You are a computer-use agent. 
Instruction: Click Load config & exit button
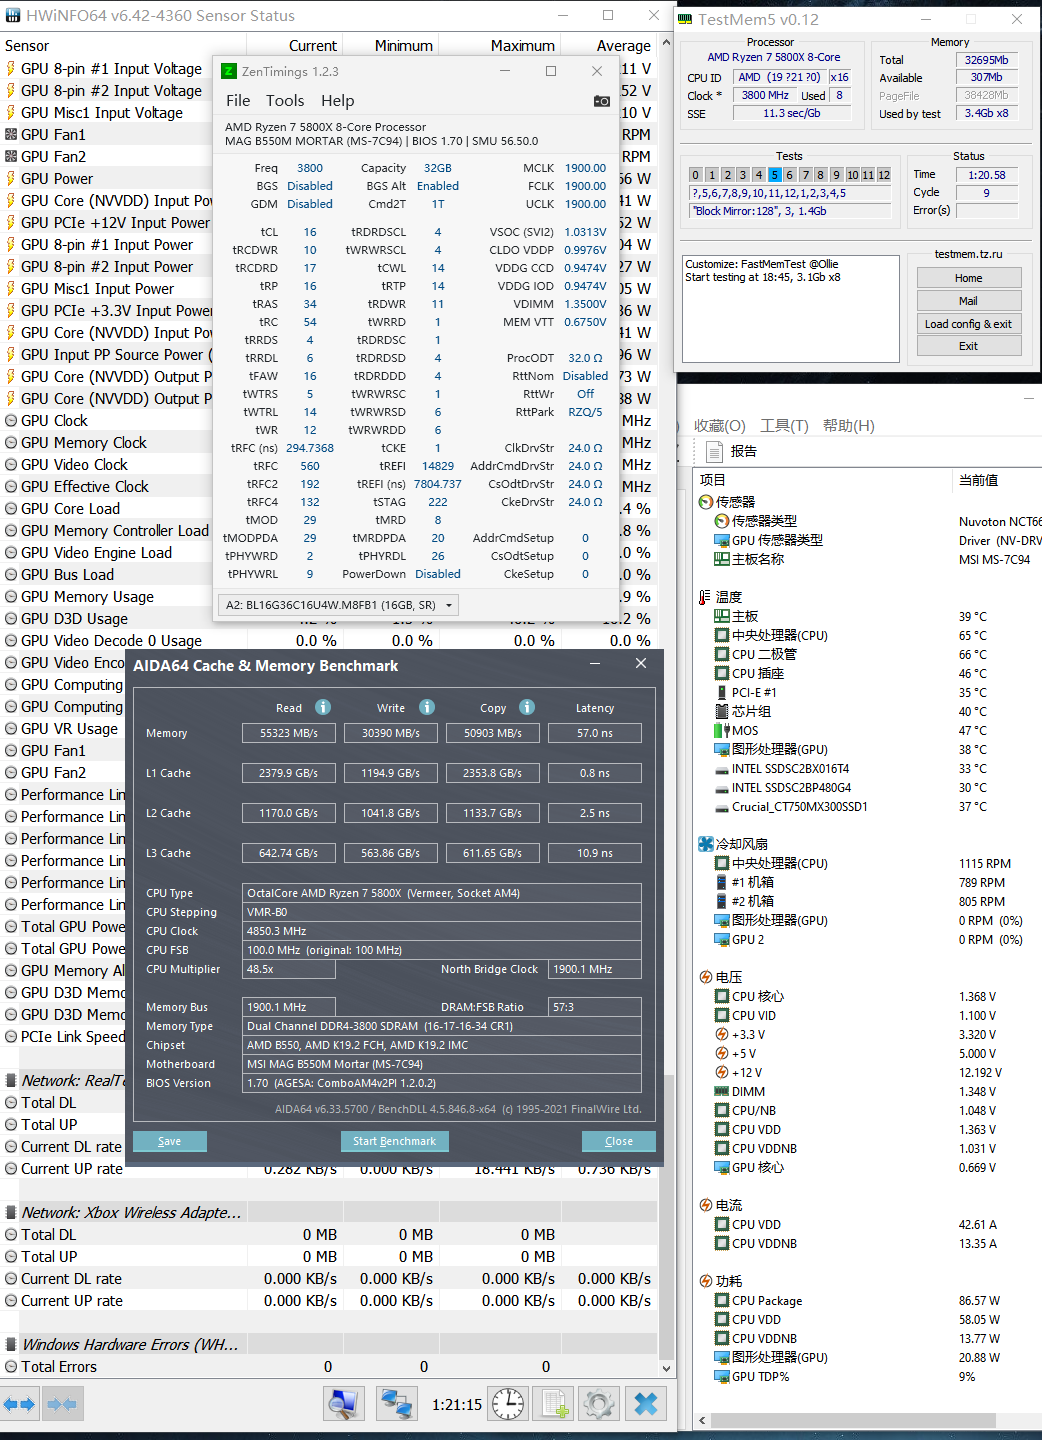click(x=968, y=324)
